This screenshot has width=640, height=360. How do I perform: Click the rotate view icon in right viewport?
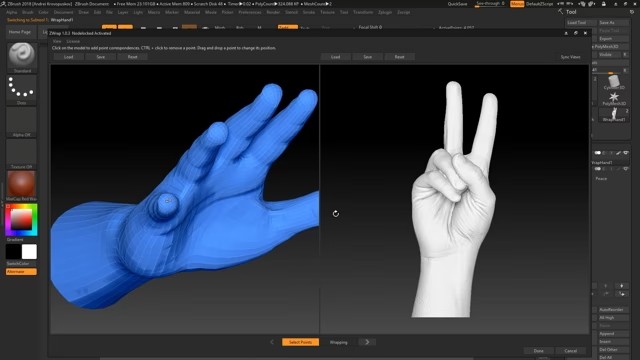(x=336, y=213)
